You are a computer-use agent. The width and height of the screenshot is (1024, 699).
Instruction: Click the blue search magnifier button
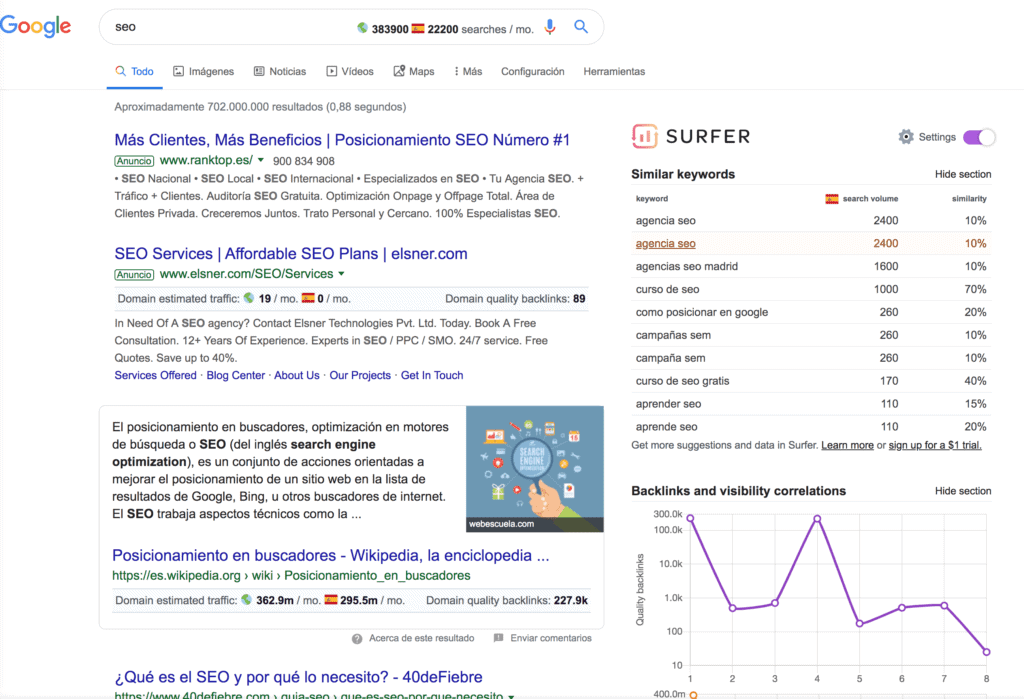[x=581, y=27]
